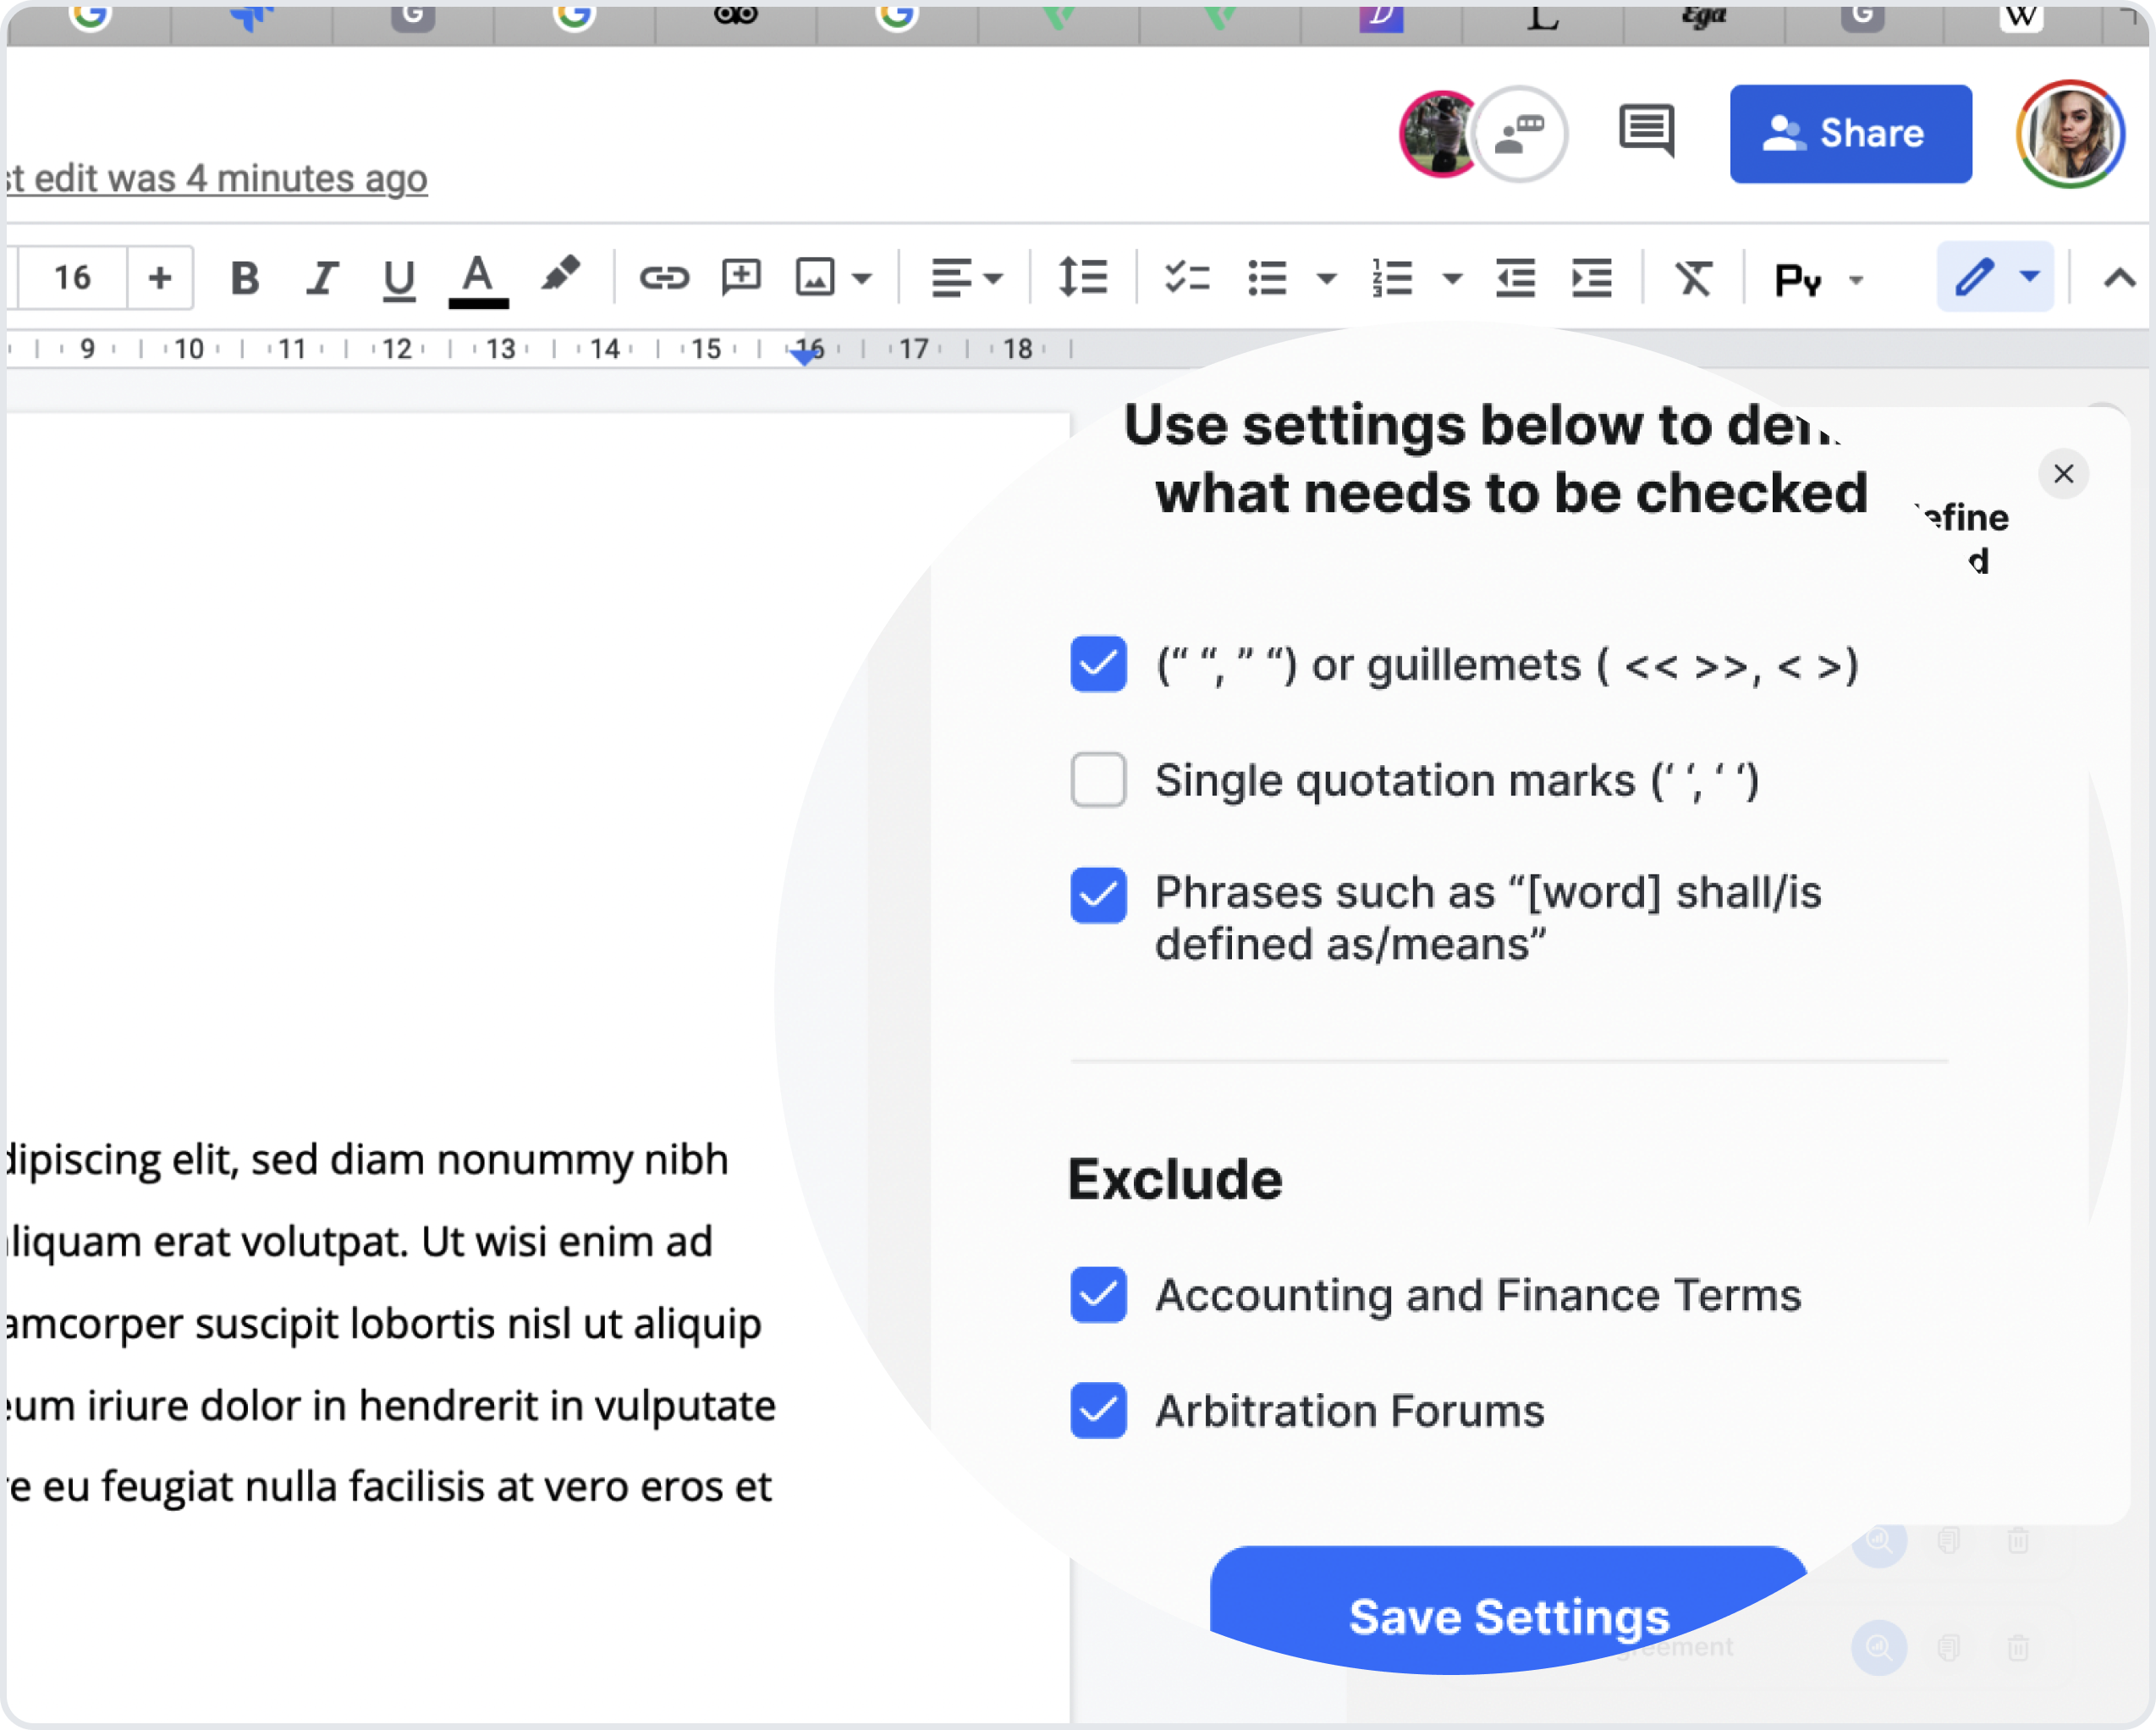Open the bulleted list dropdown arrow

pos(1327,279)
